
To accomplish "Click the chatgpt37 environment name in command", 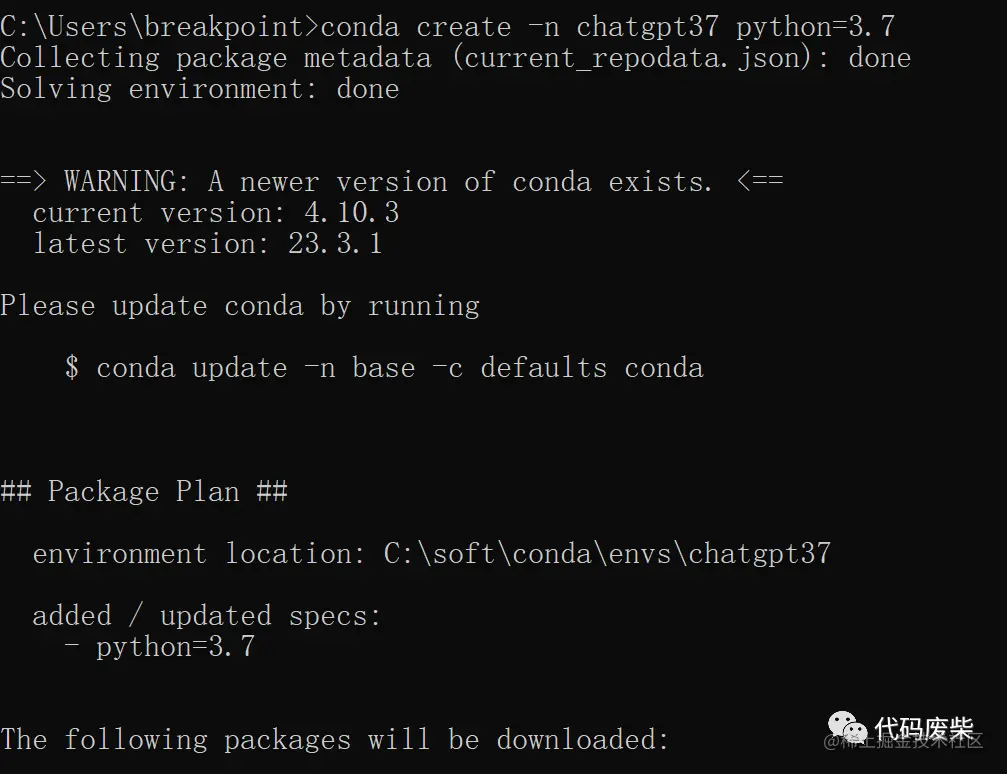I will 647,28.
